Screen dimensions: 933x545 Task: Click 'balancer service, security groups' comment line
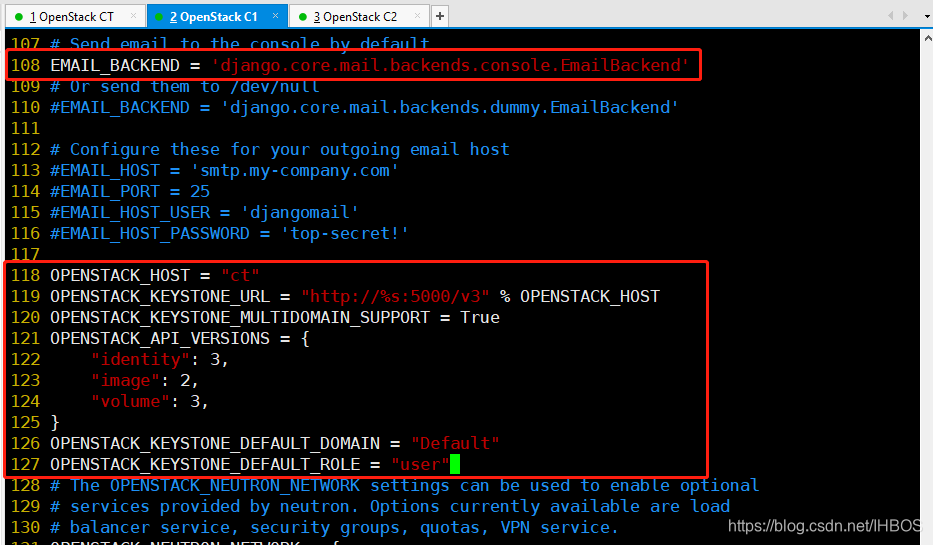click(x=334, y=527)
